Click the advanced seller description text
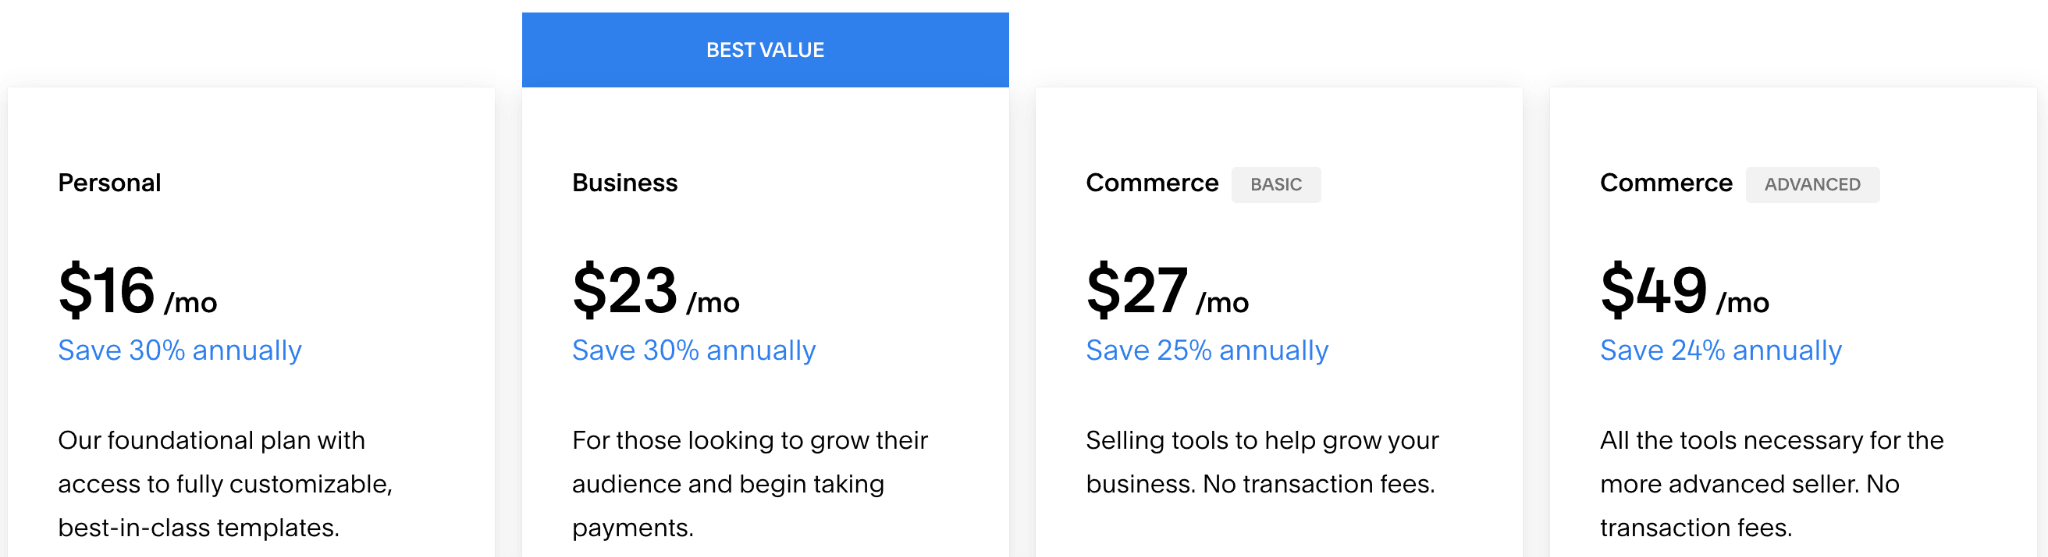The width and height of the screenshot is (2048, 557). pyautogui.click(x=1771, y=484)
